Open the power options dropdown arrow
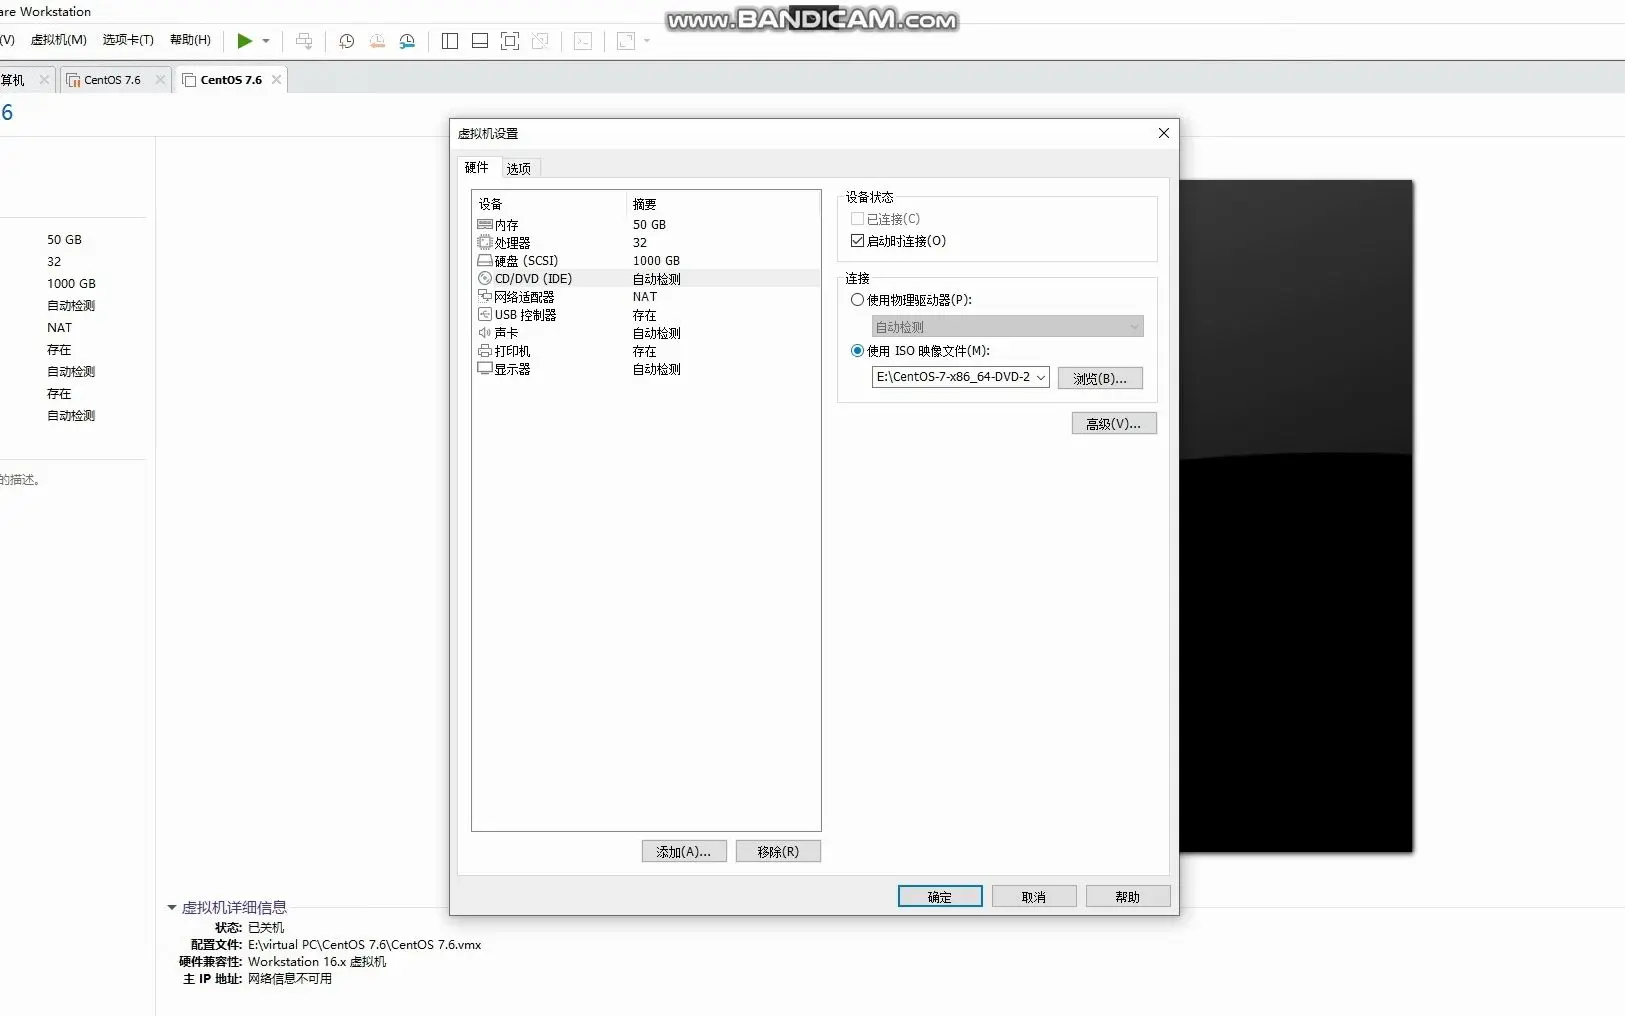Screen dimensions: 1625x1016 tap(266, 41)
